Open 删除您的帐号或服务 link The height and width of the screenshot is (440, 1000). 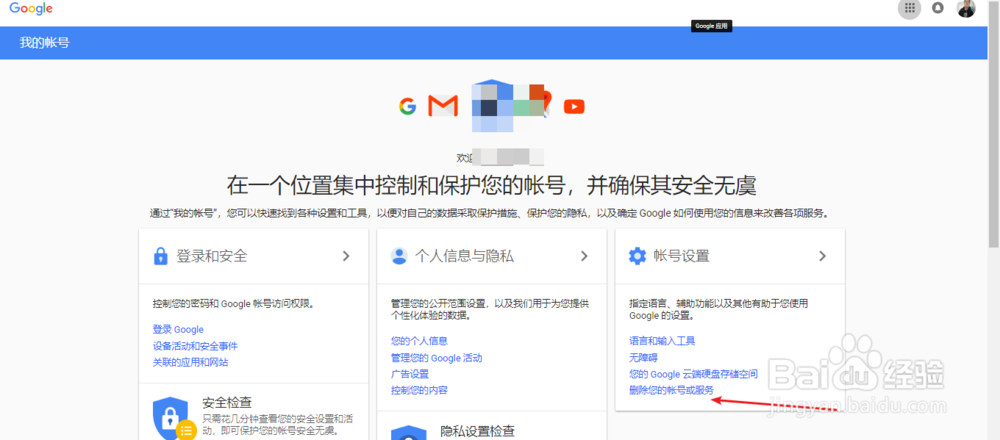[x=672, y=390]
